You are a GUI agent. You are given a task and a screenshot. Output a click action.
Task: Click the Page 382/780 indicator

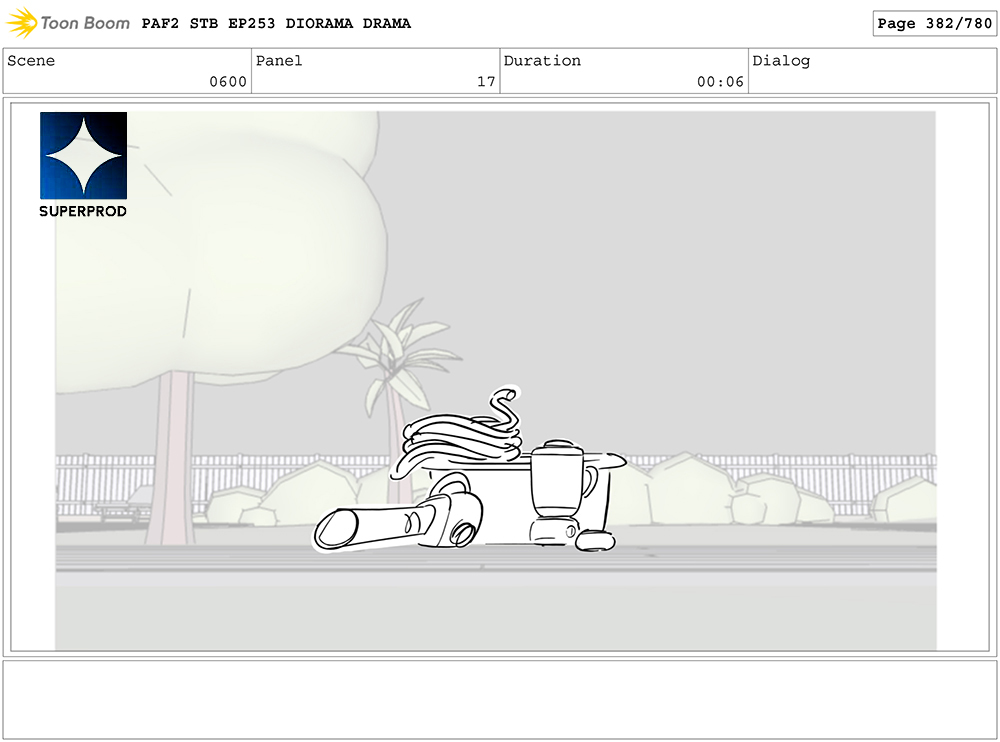pos(934,24)
